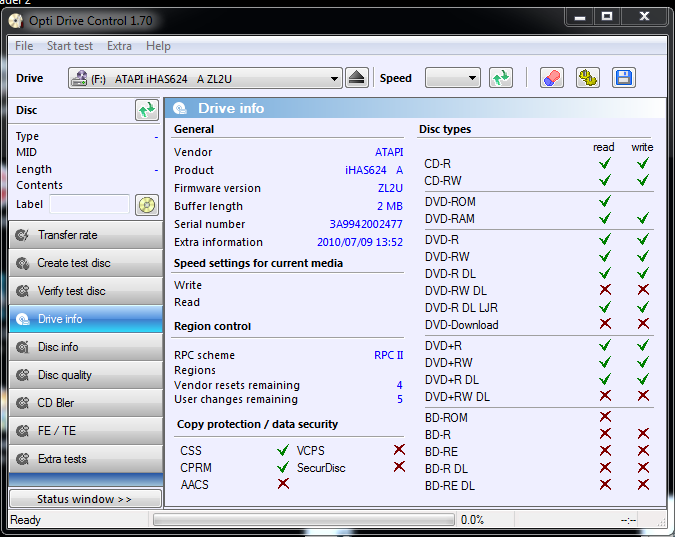
Task: Click User changes remaining value 5
Action: coord(399,400)
